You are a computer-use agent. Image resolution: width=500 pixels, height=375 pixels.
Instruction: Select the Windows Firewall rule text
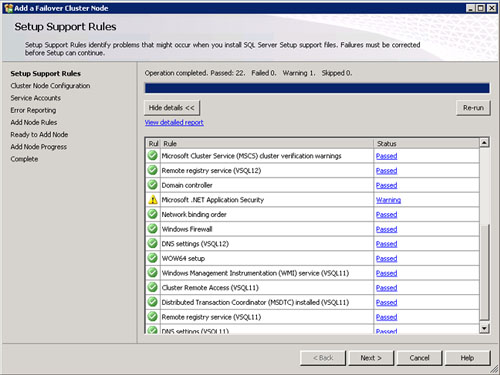[x=187, y=229]
